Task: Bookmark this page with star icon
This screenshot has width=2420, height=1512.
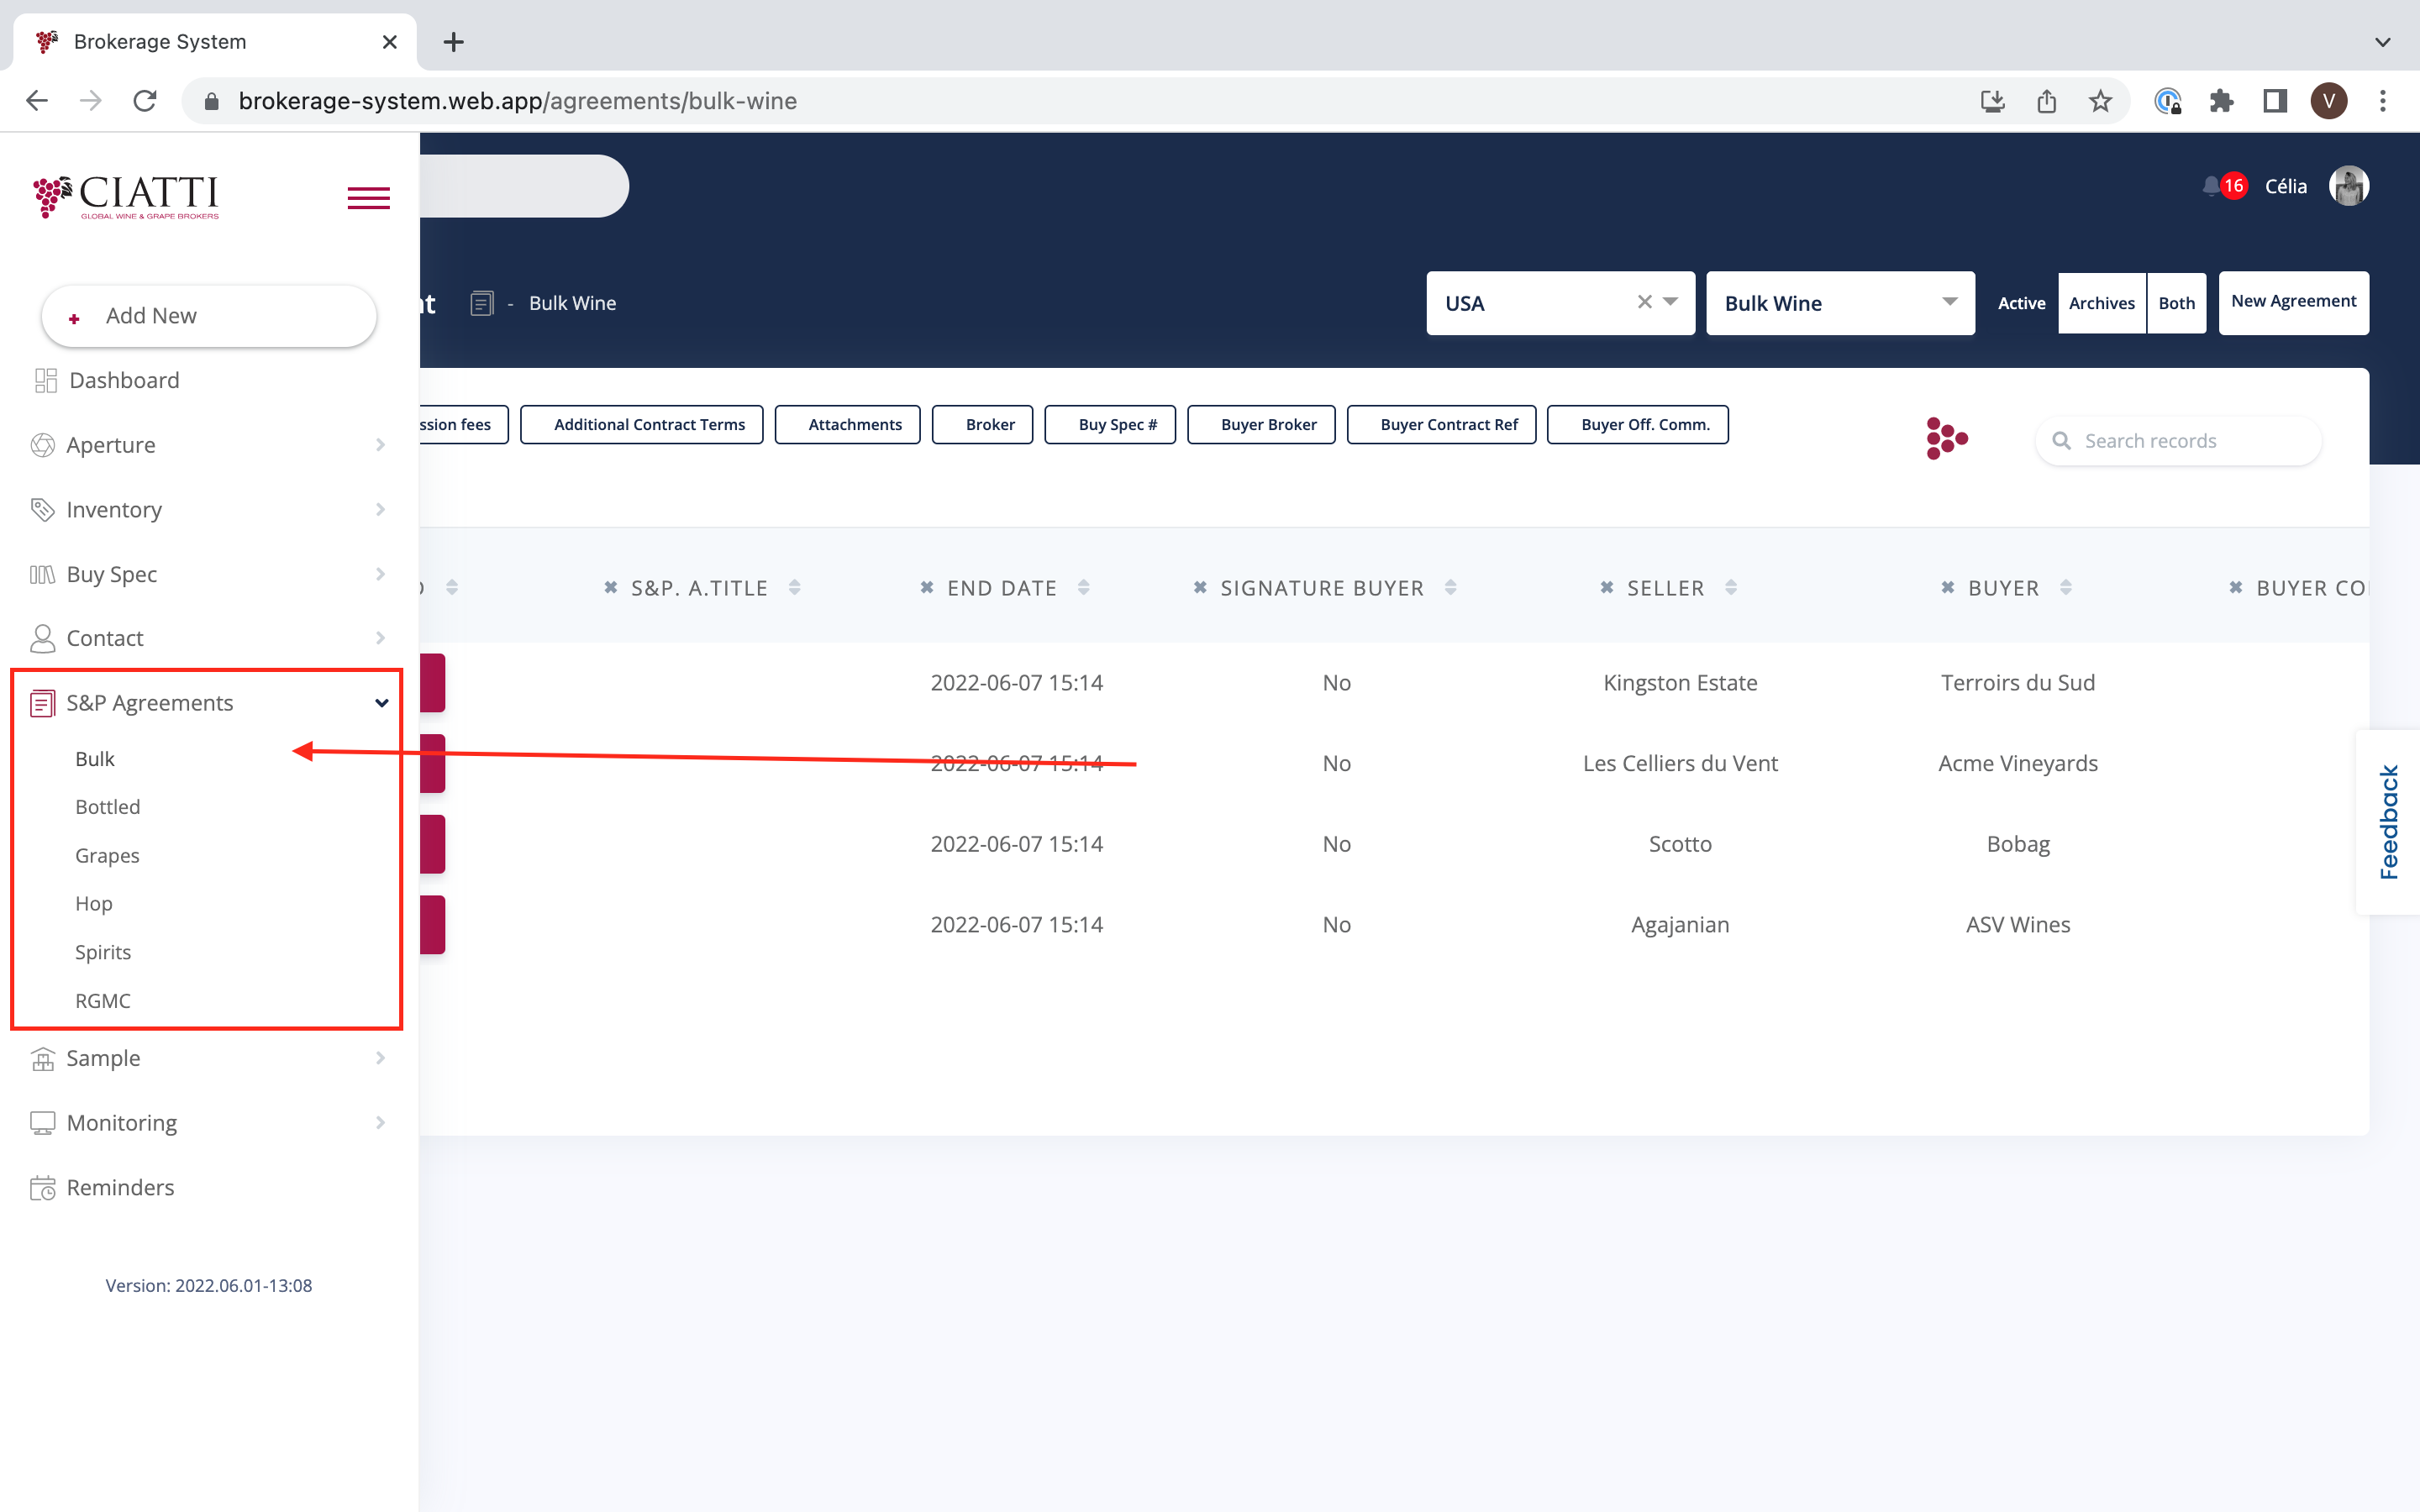Action: point(2100,101)
